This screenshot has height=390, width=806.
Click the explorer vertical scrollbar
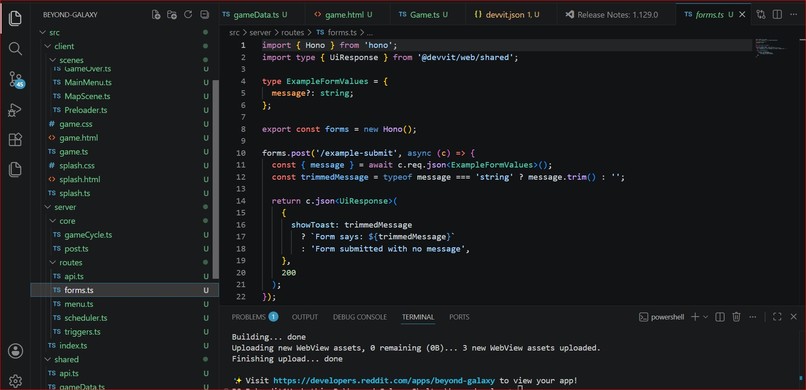click(x=216, y=180)
